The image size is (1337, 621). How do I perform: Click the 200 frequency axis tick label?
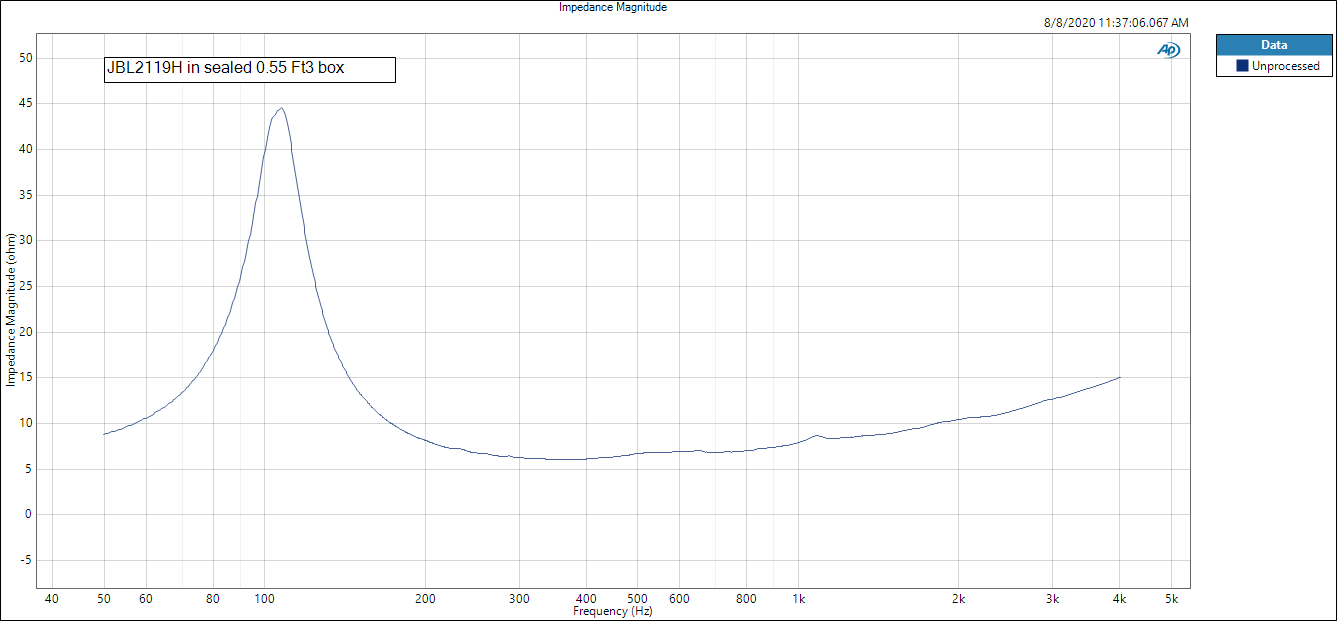(425, 599)
